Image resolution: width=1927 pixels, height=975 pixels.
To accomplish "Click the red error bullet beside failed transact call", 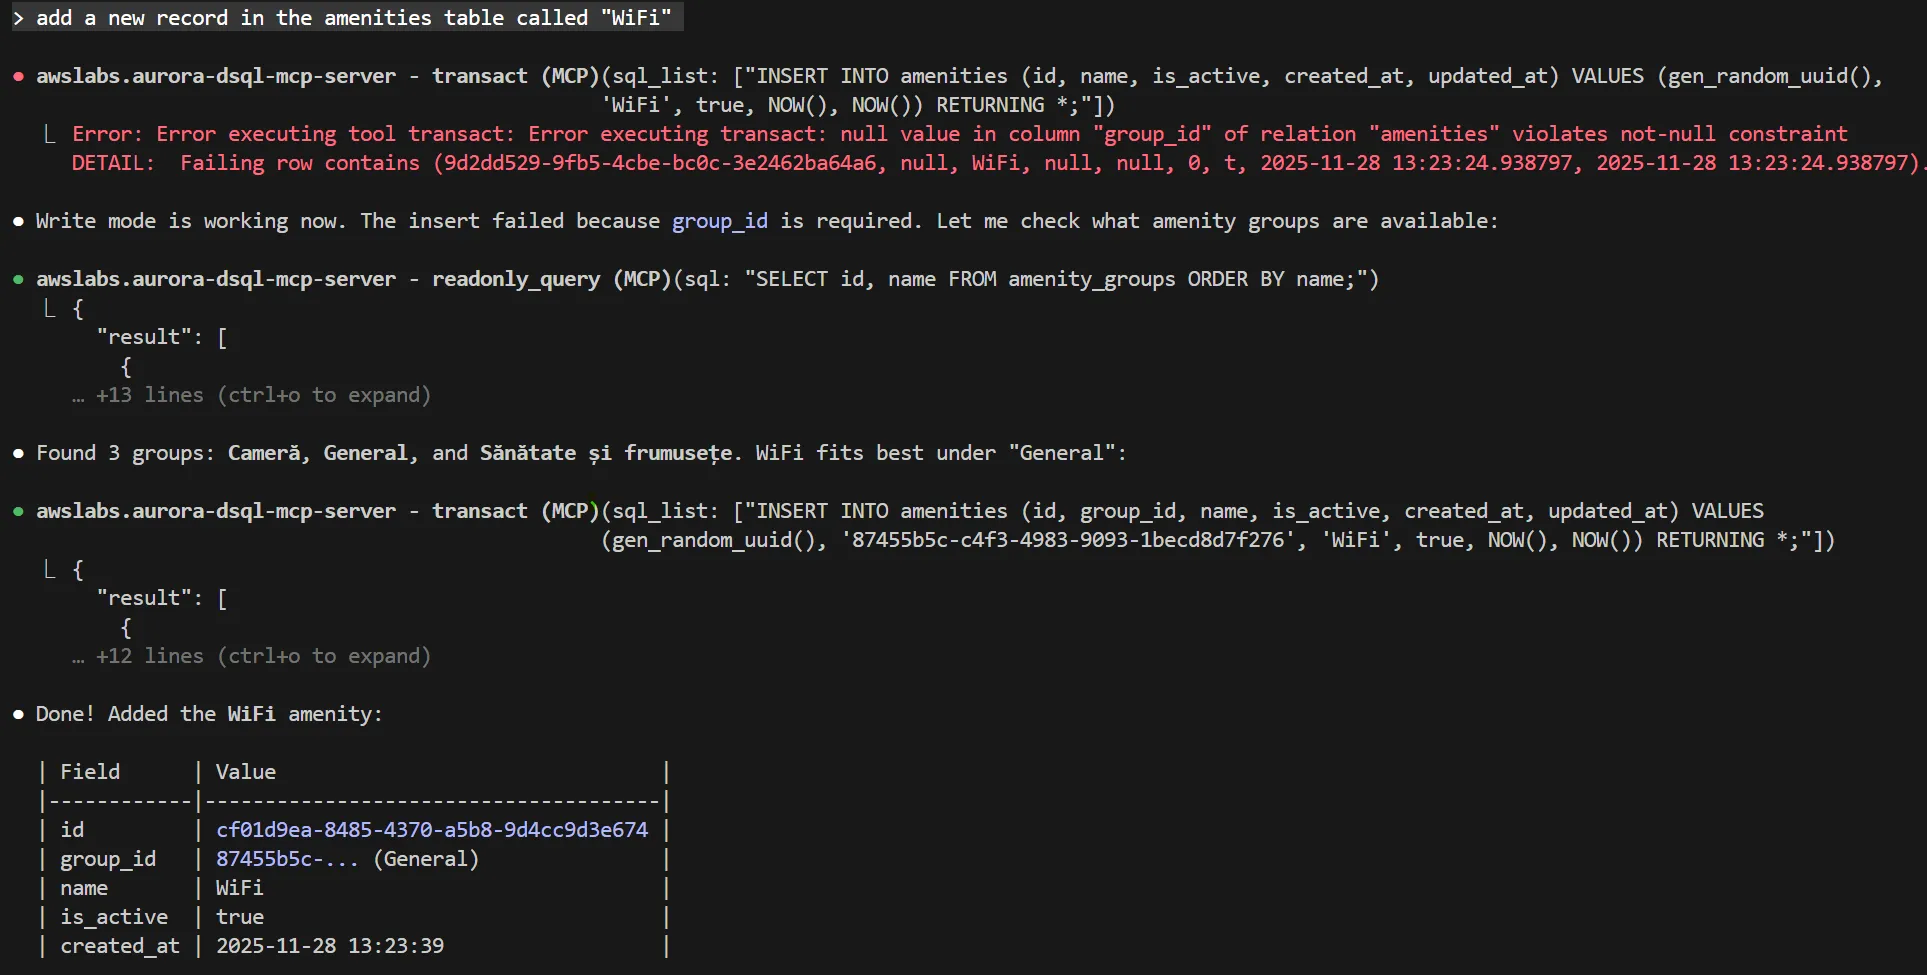I will [x=18, y=77].
